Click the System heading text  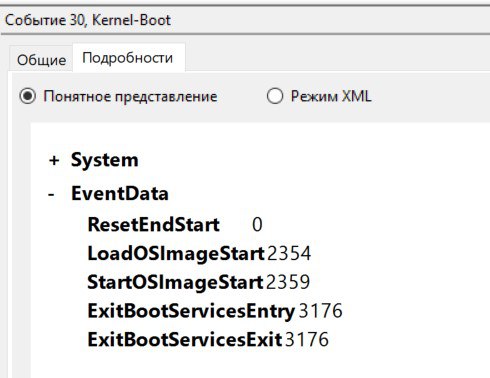(105, 160)
